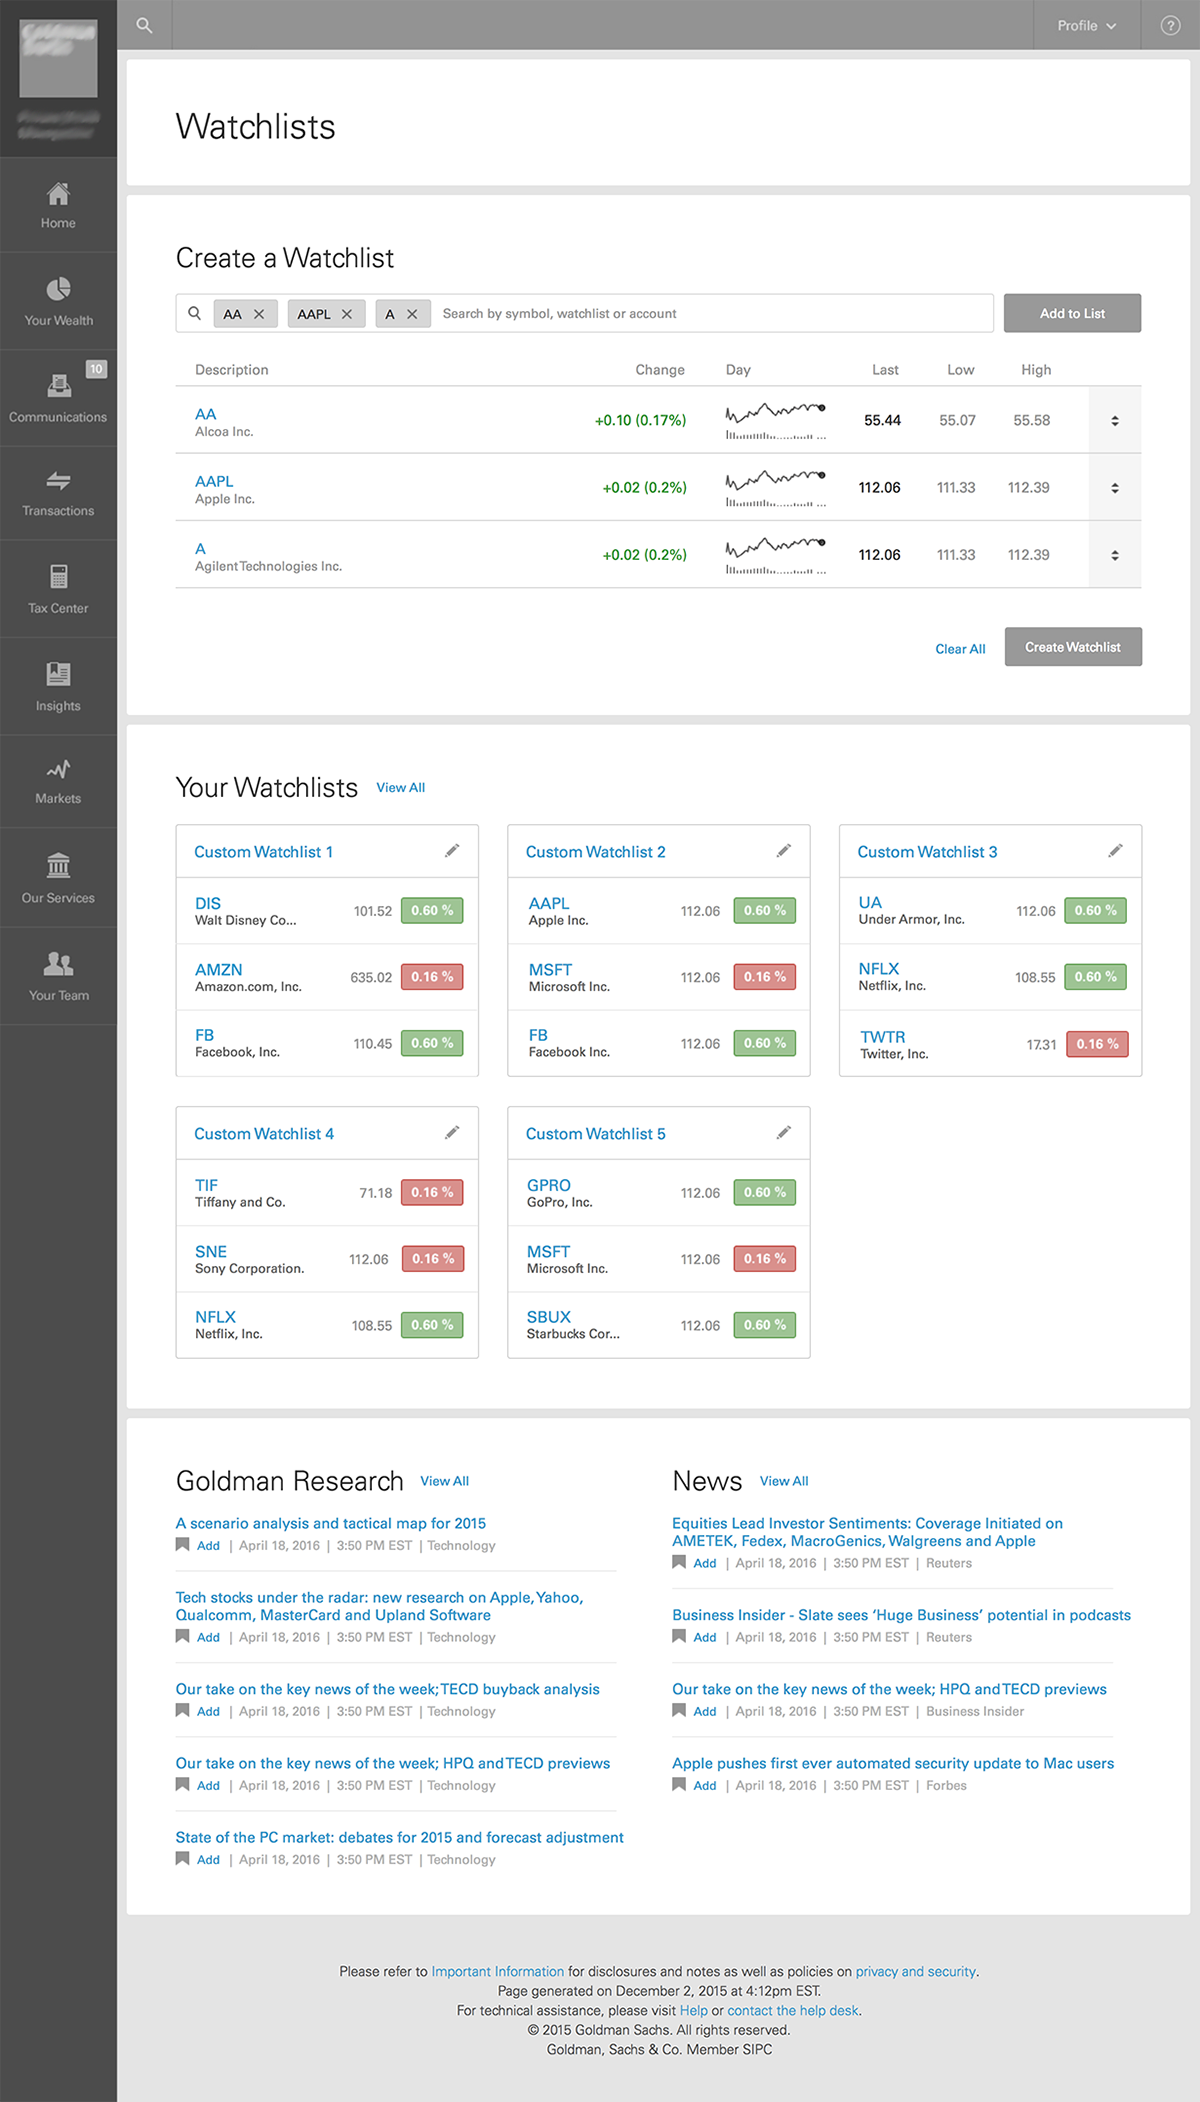
Task: Open contact the help desk link
Action: (x=793, y=2011)
